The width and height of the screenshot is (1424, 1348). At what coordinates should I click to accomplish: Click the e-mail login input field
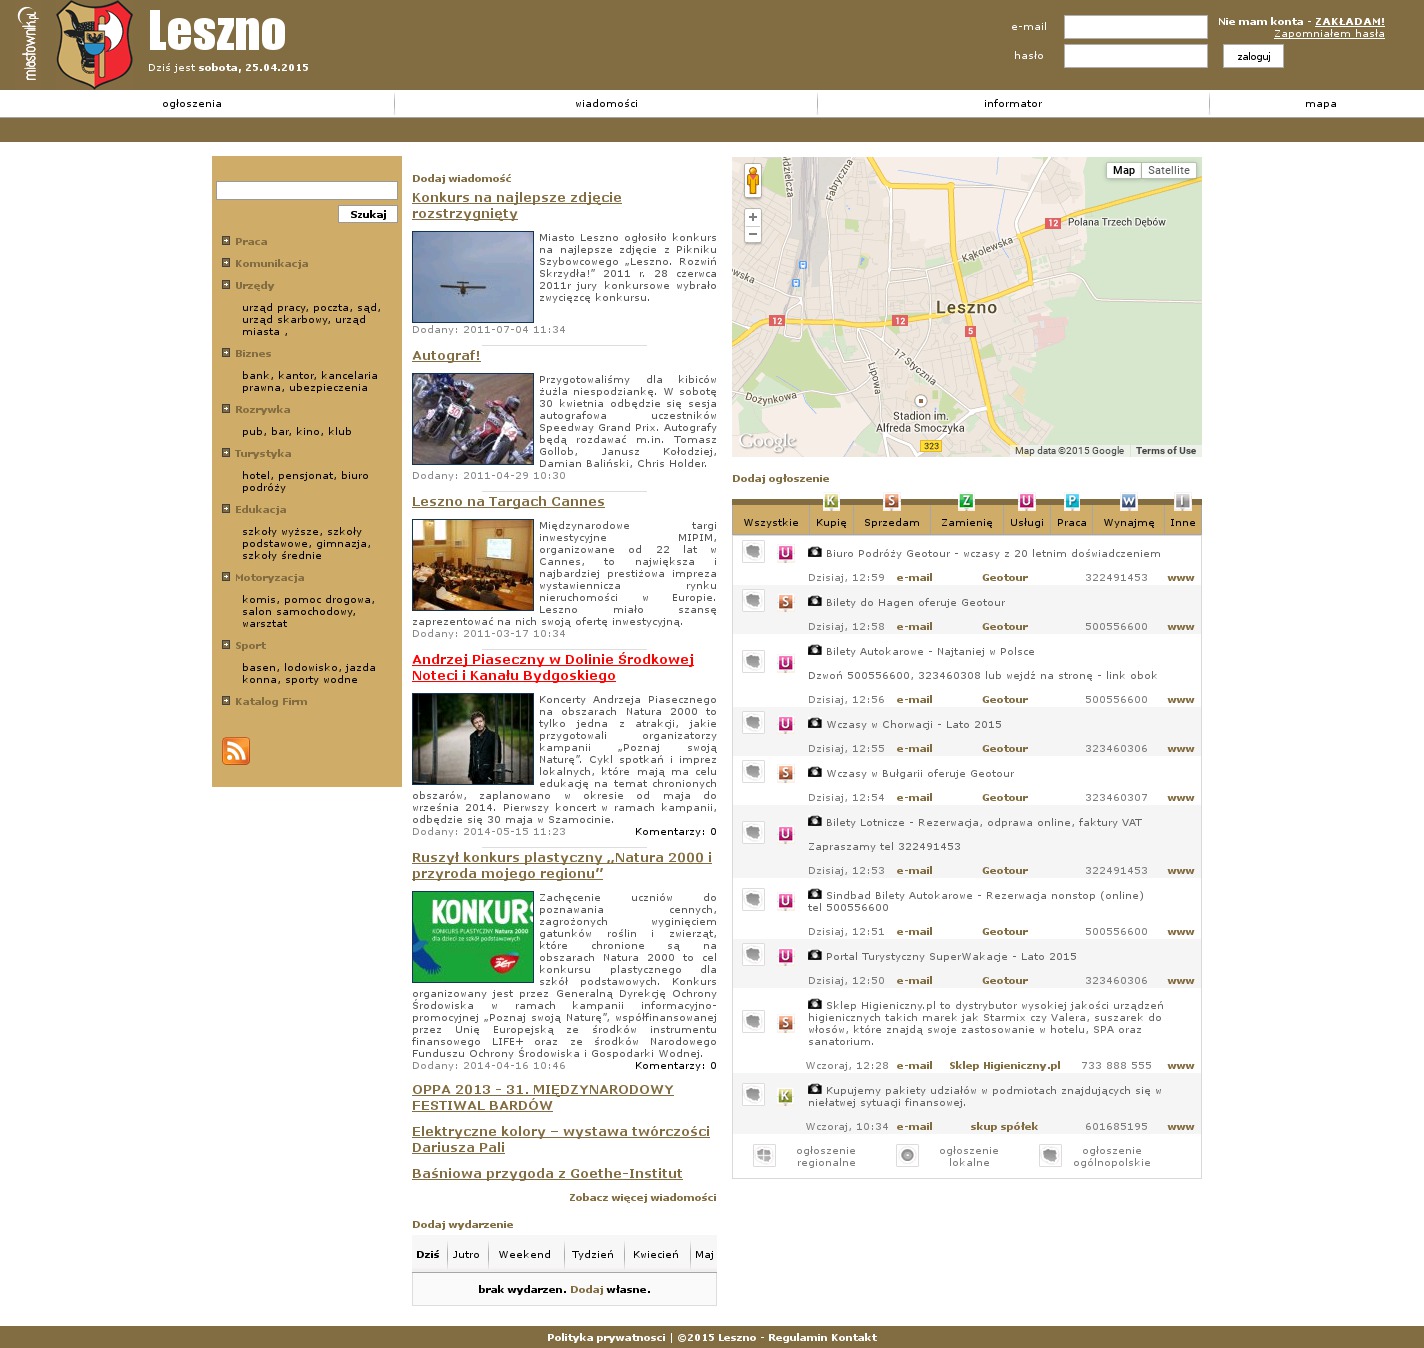click(1135, 27)
